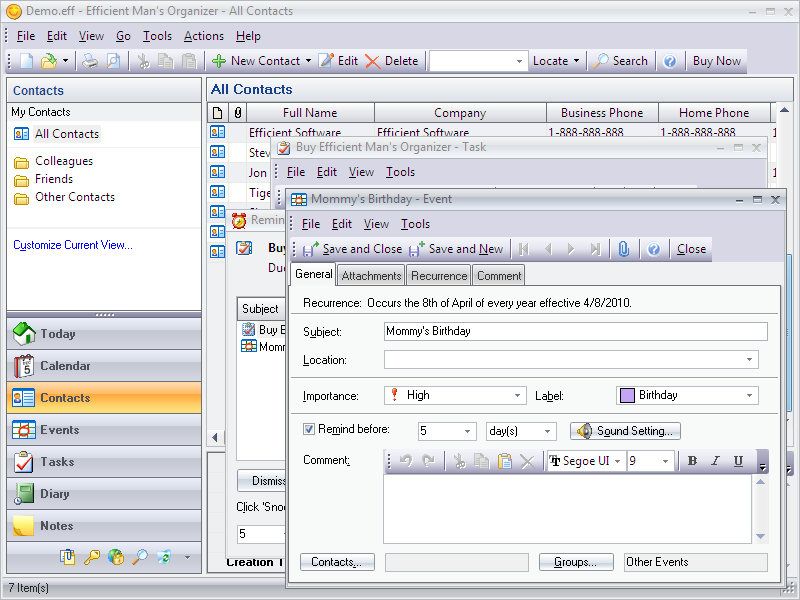Click the Sound Setting button
The image size is (800, 600).
coord(626,431)
